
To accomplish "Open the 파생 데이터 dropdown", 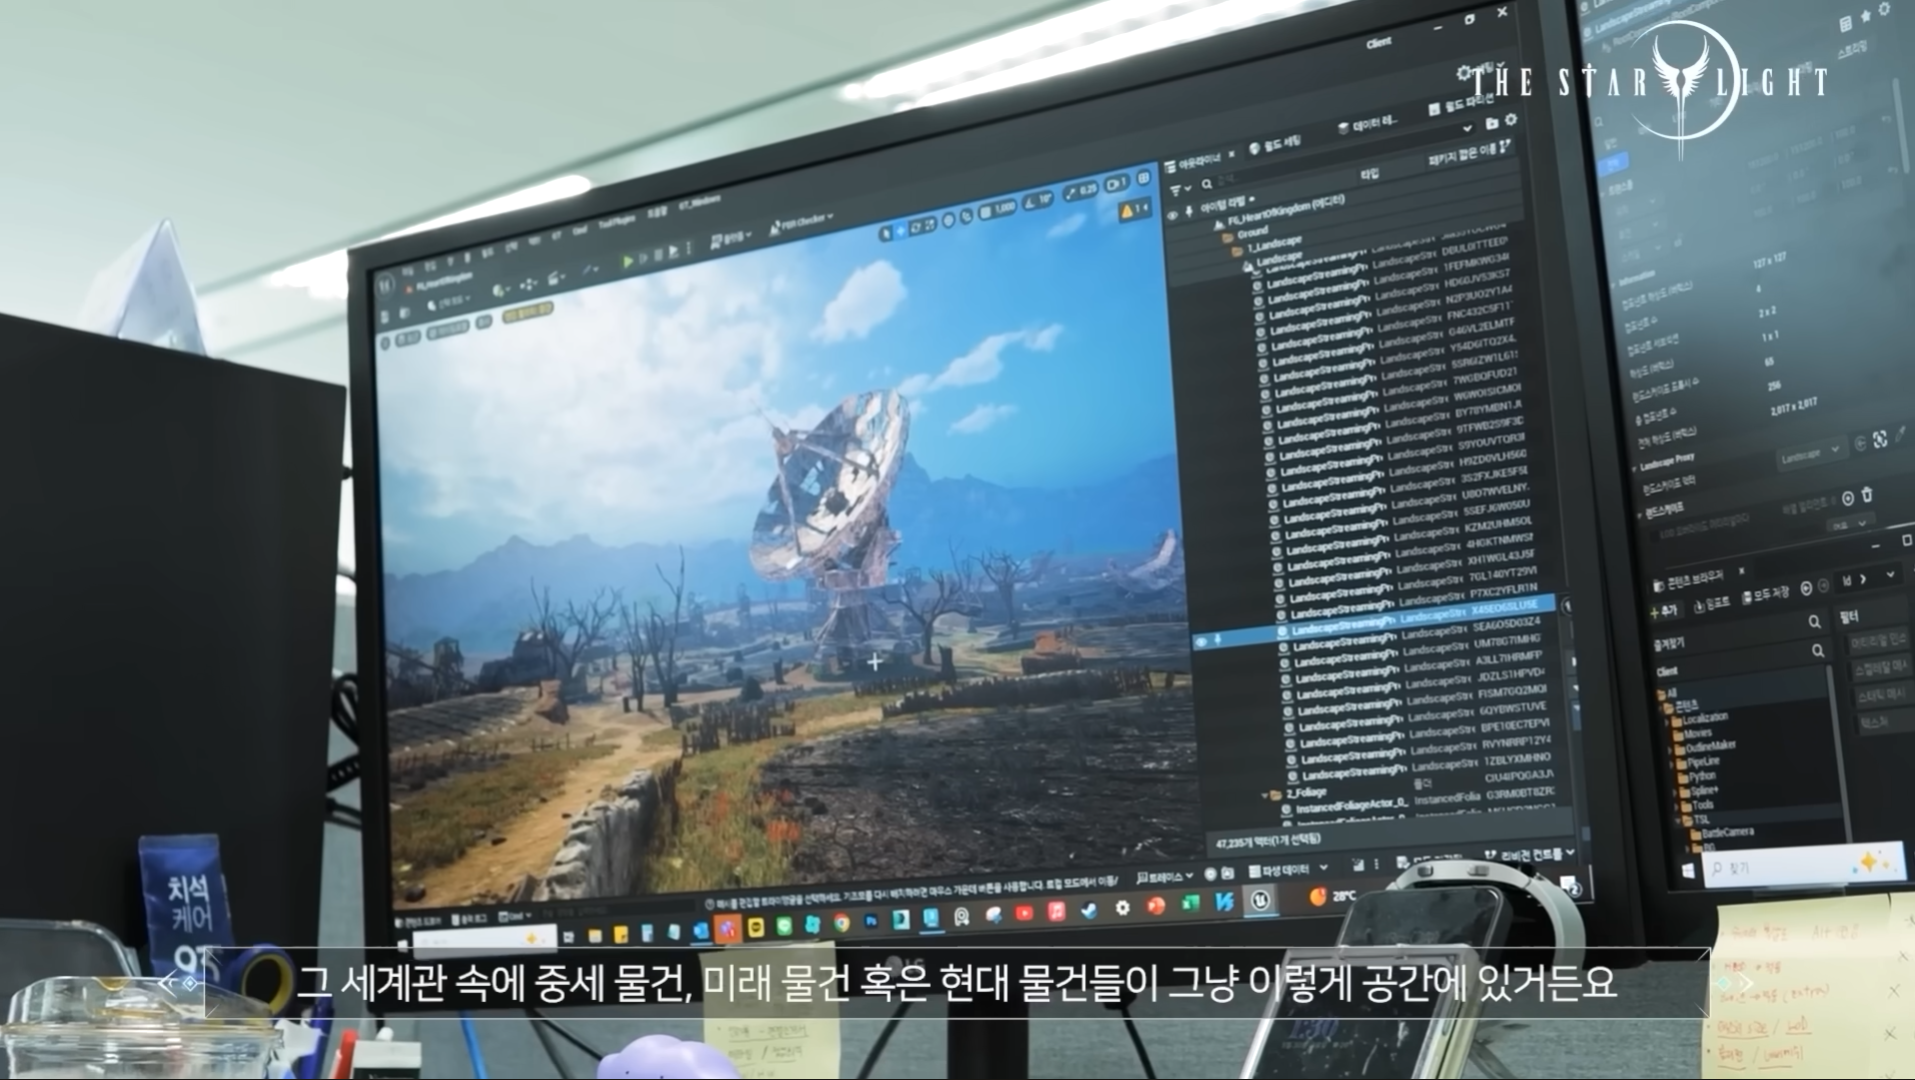I will 1288,870.
